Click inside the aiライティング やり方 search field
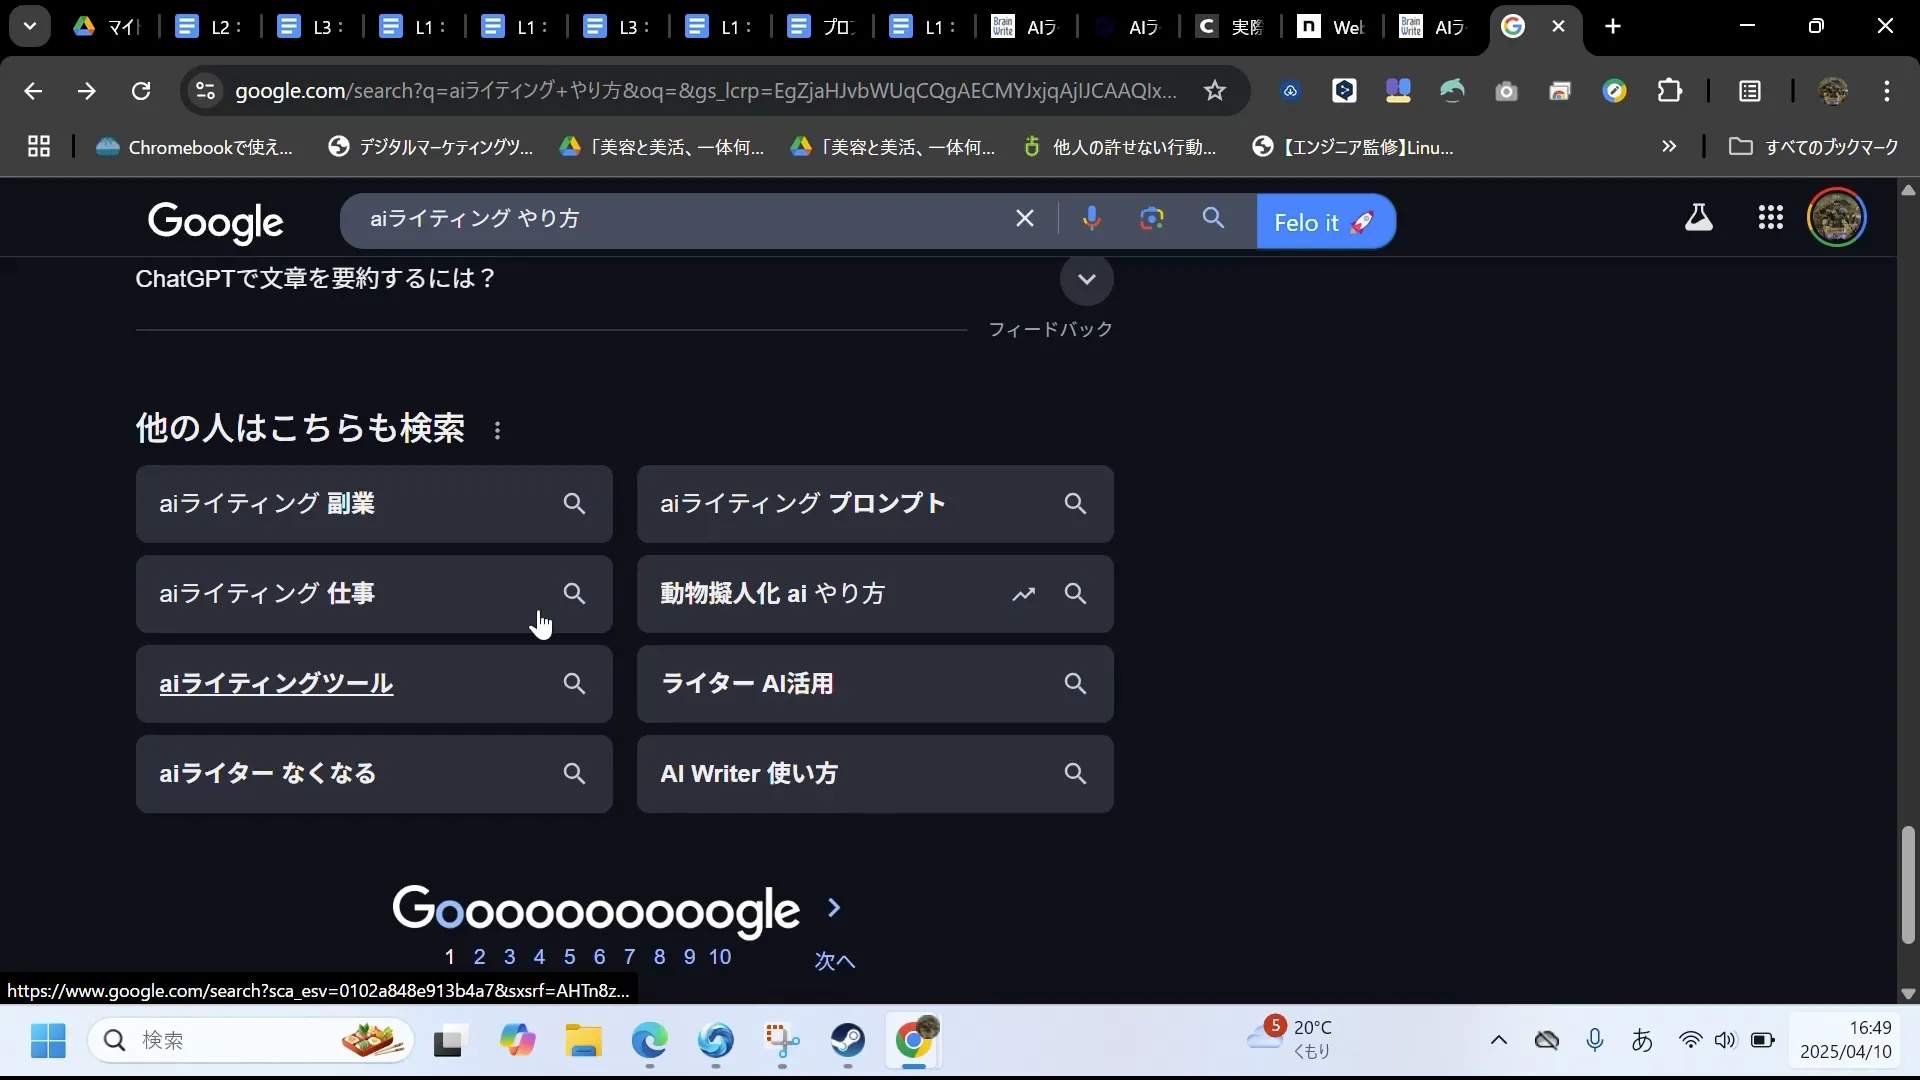 pos(680,218)
